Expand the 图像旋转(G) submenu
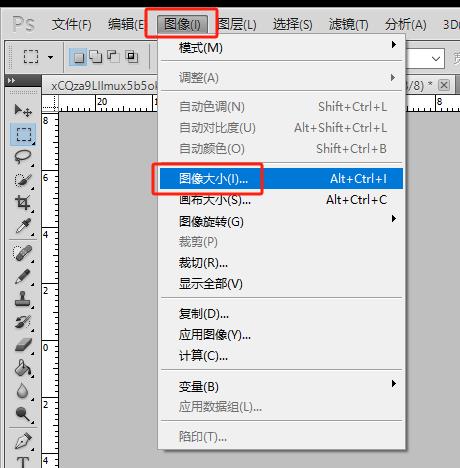The height and width of the screenshot is (468, 460). point(282,221)
